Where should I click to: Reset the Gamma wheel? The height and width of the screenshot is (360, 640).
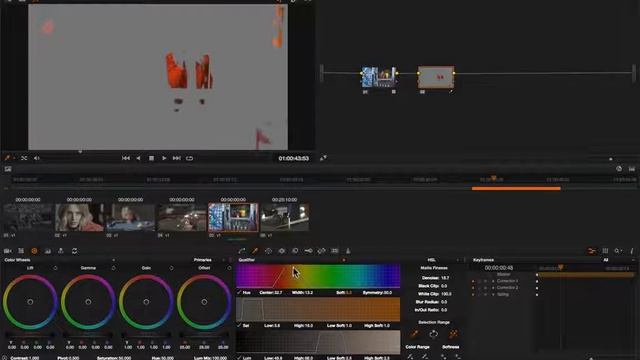click(x=113, y=268)
